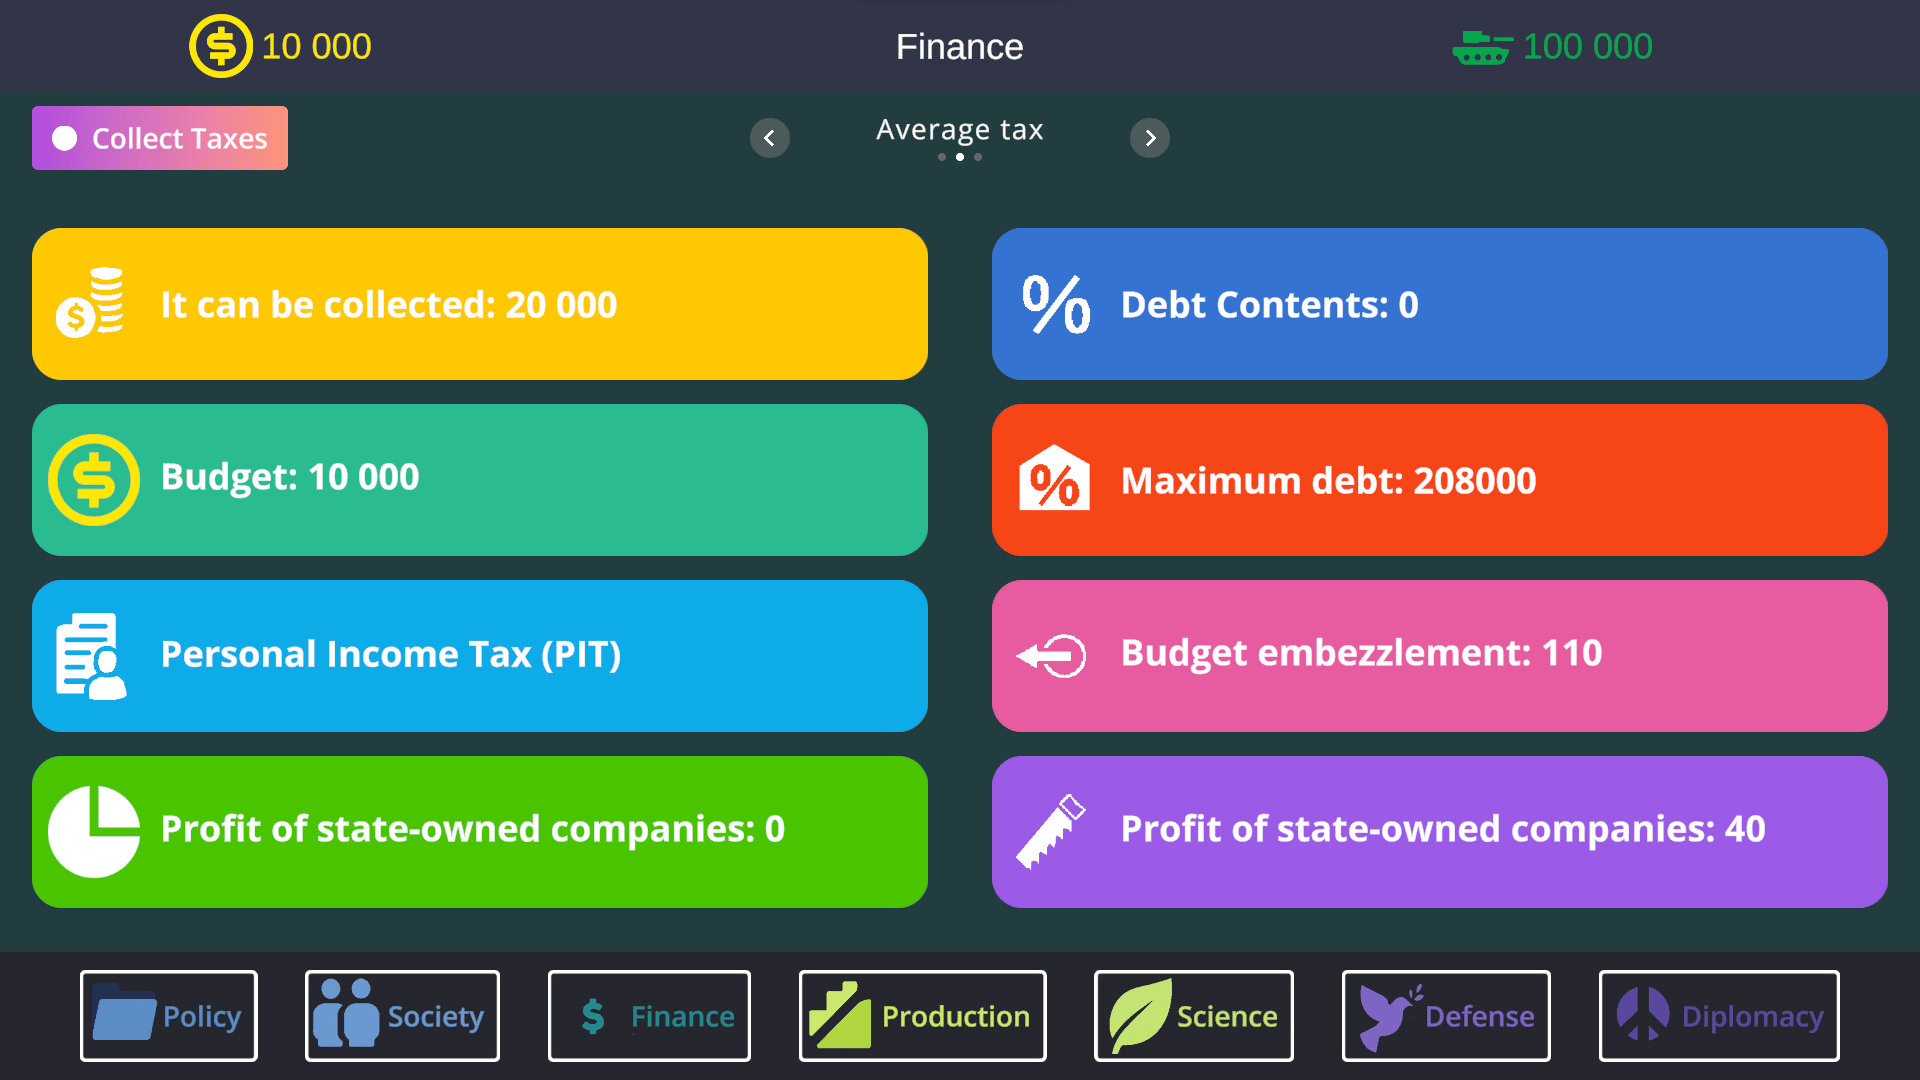Select previous tax level with left chevron

(x=769, y=138)
